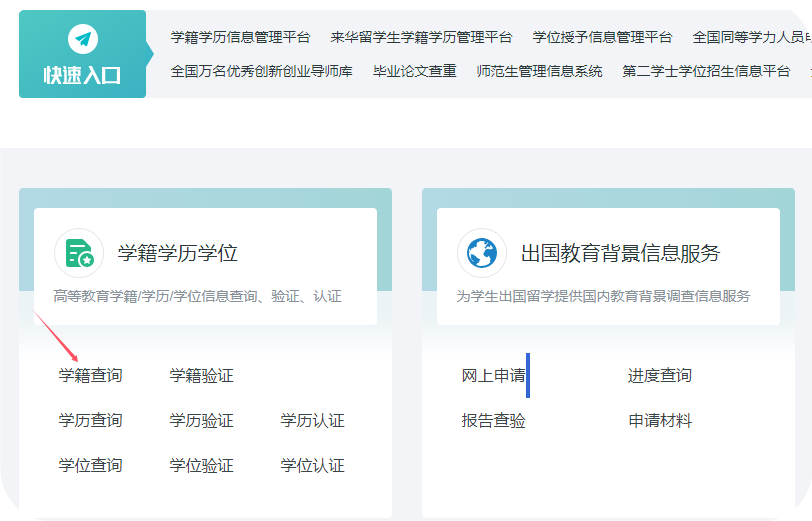This screenshot has width=812, height=521.
Task: Open the 学籍查询 link
Action: pyautogui.click(x=90, y=376)
